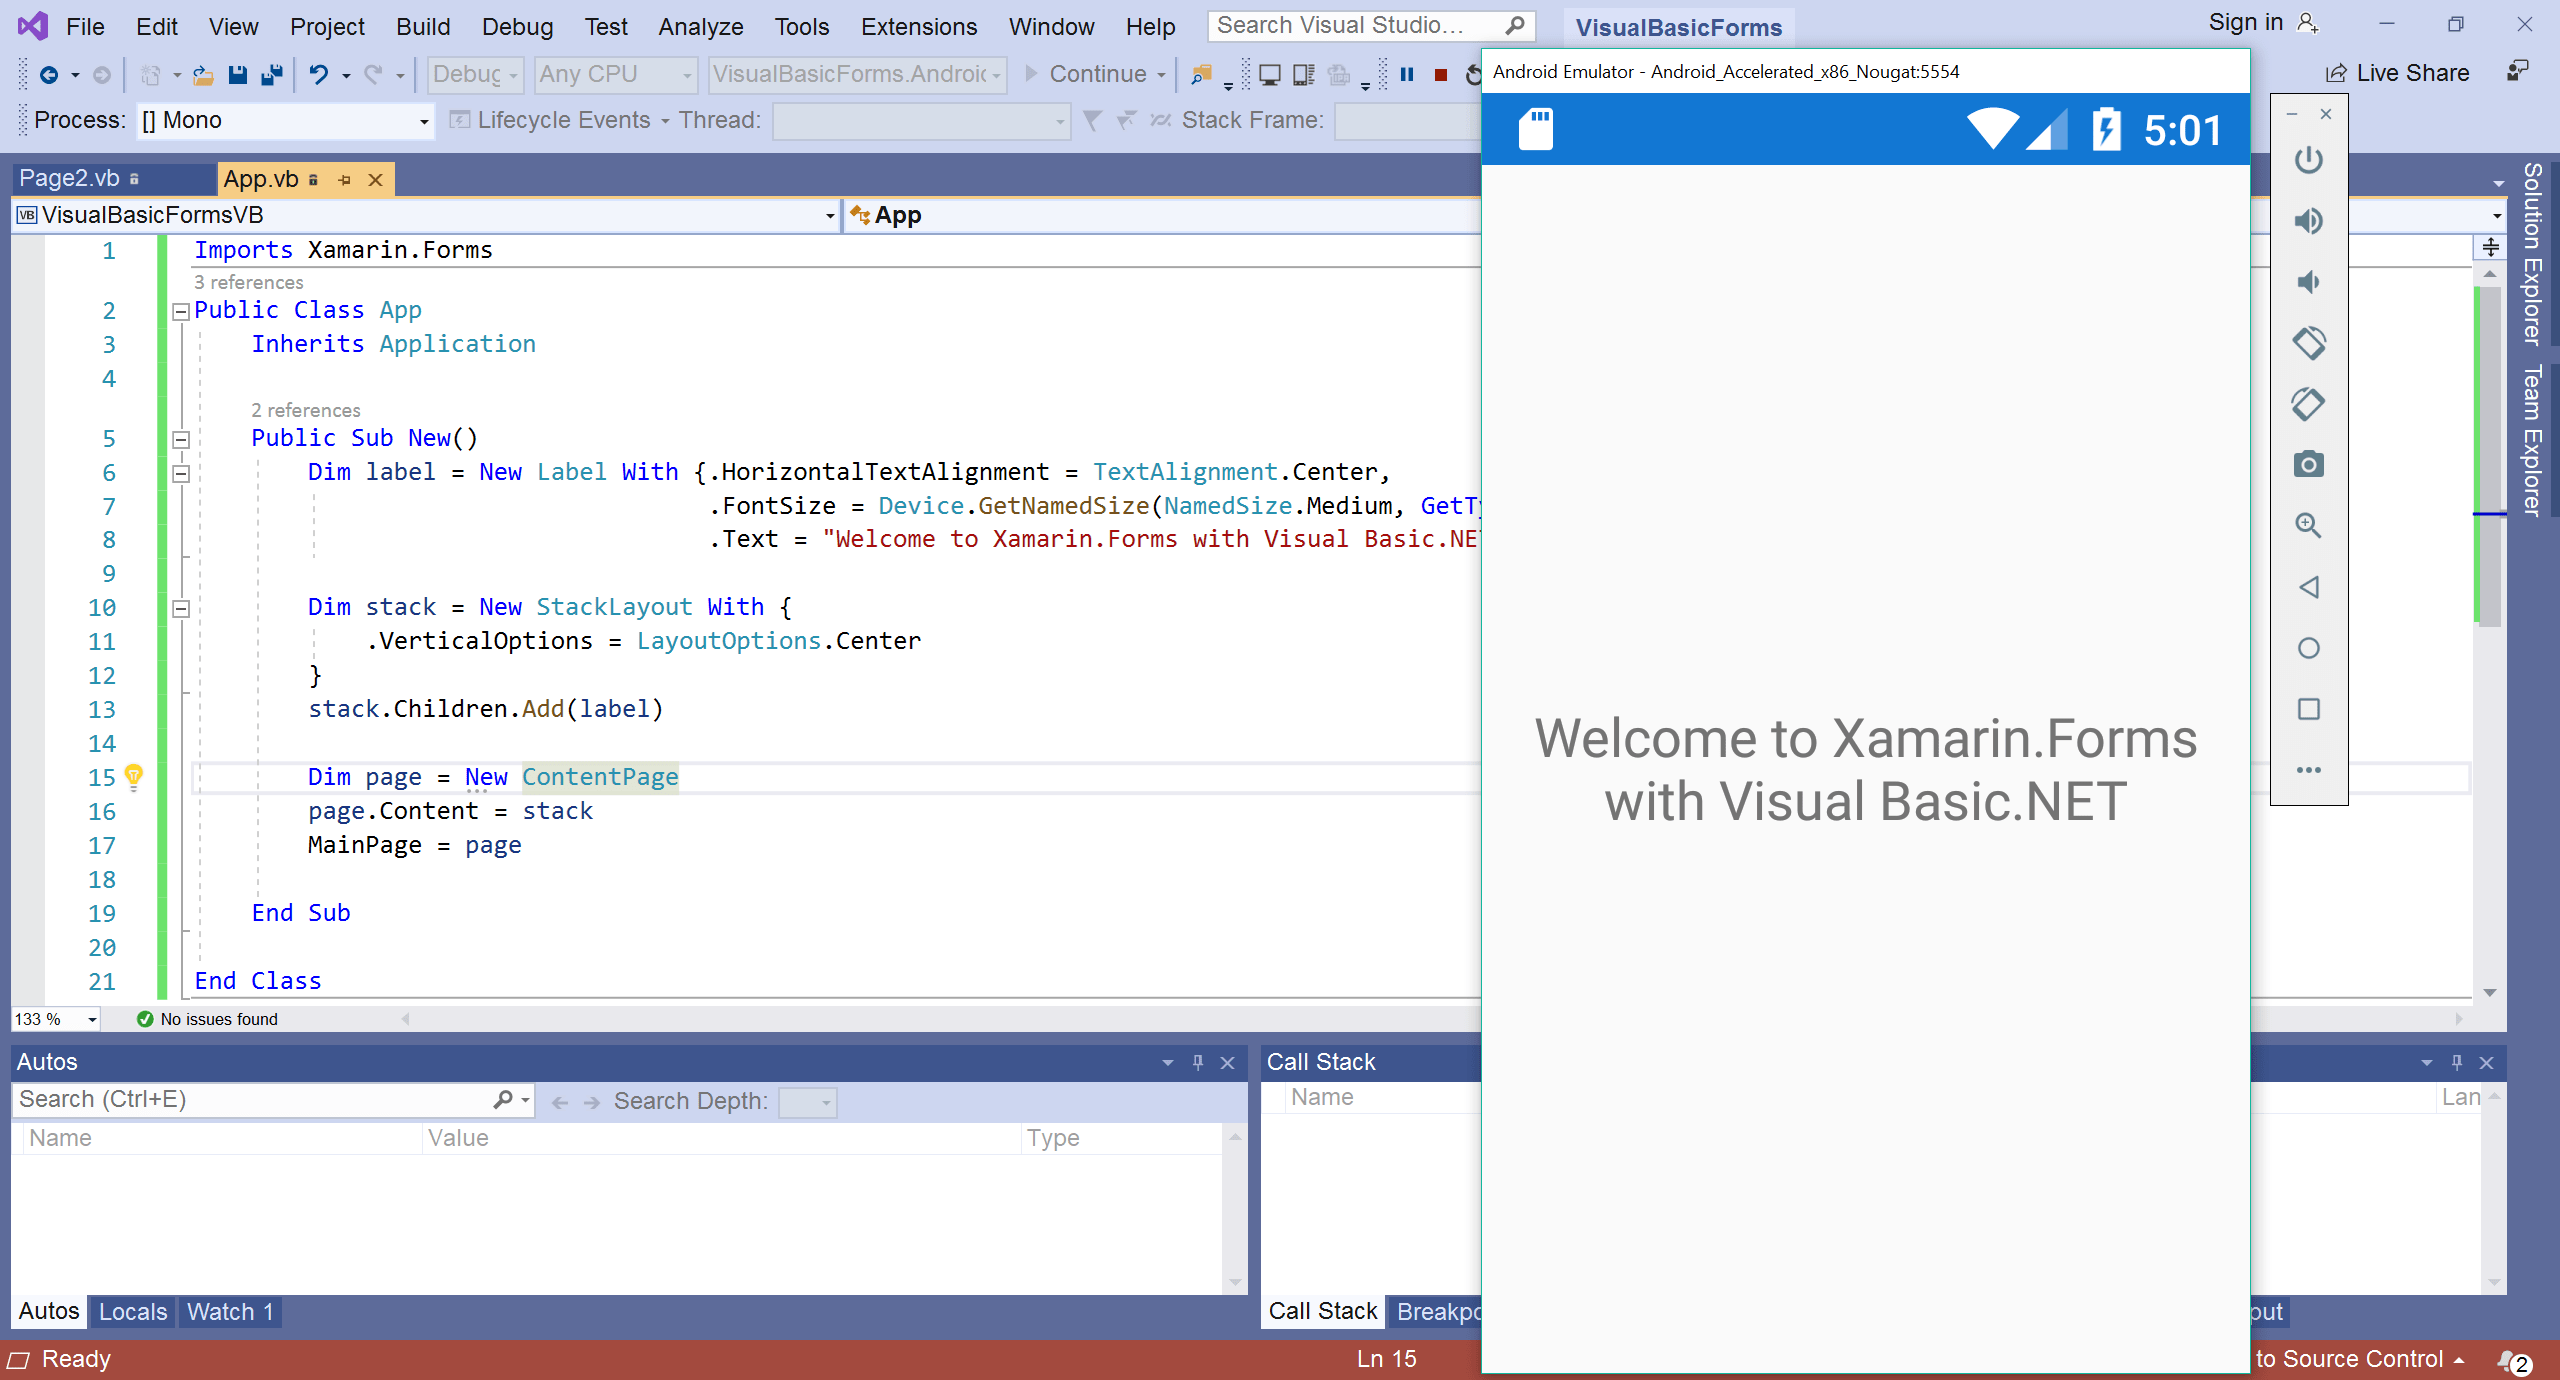The height and width of the screenshot is (1380, 2560).
Task: Click the Undo icon in the toolbar
Action: pyautogui.click(x=318, y=74)
